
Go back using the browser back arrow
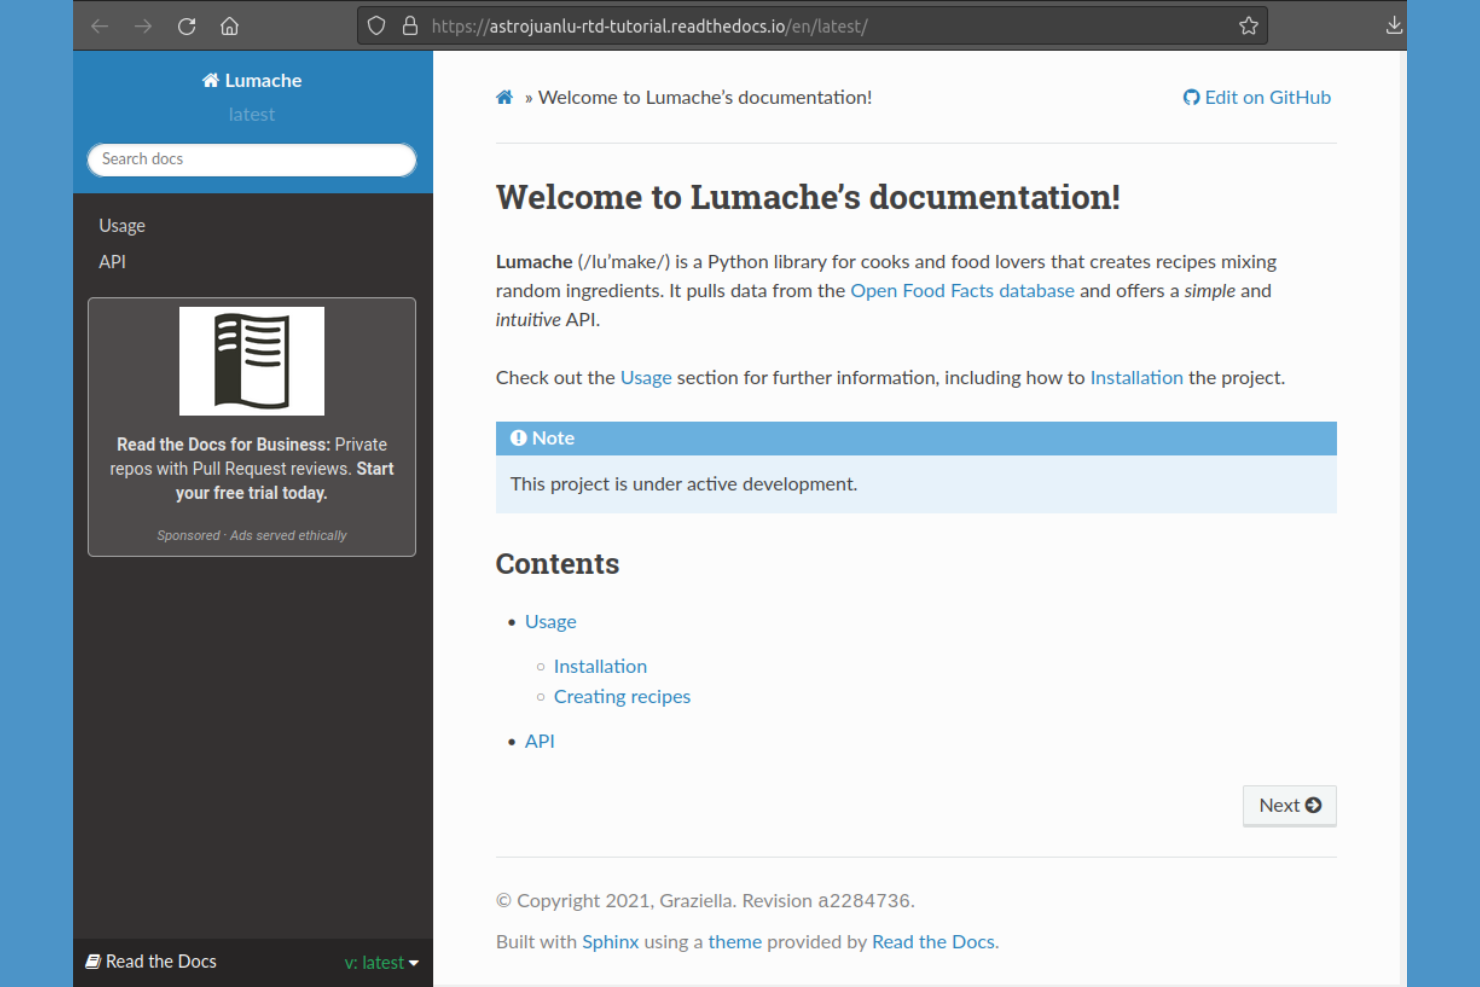pyautogui.click(x=99, y=26)
